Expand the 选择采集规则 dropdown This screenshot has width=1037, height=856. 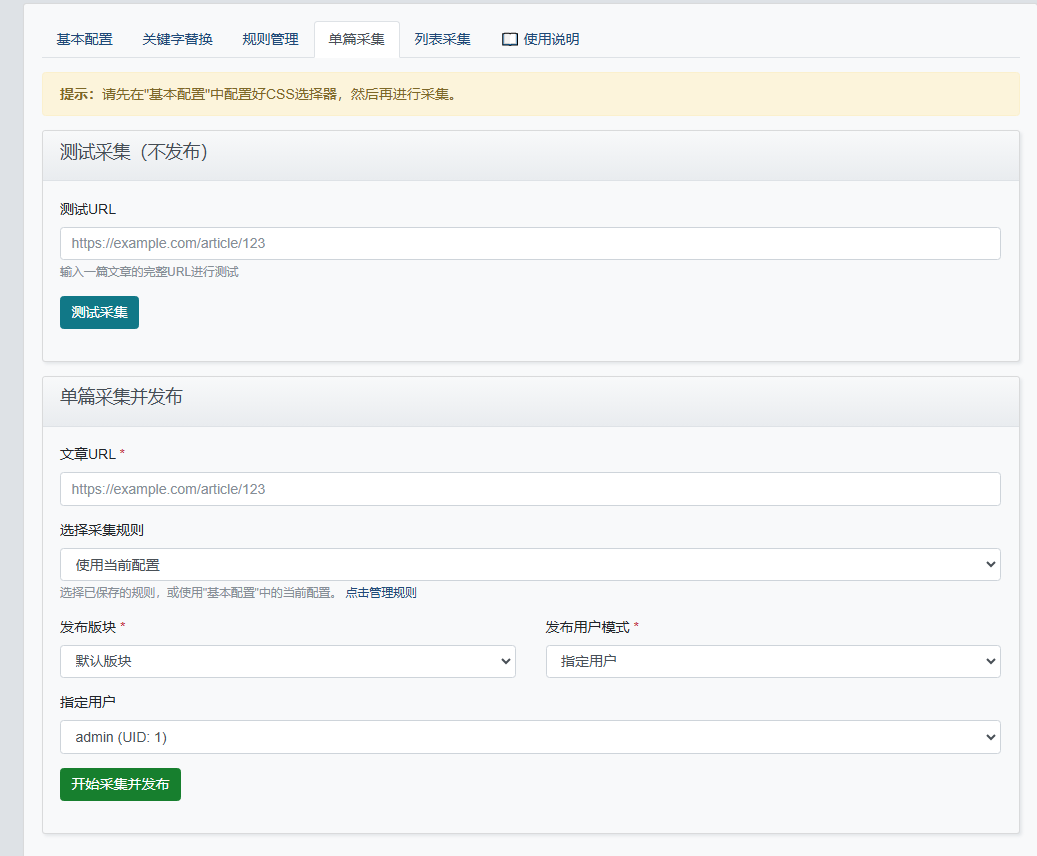pyautogui.click(x=530, y=564)
